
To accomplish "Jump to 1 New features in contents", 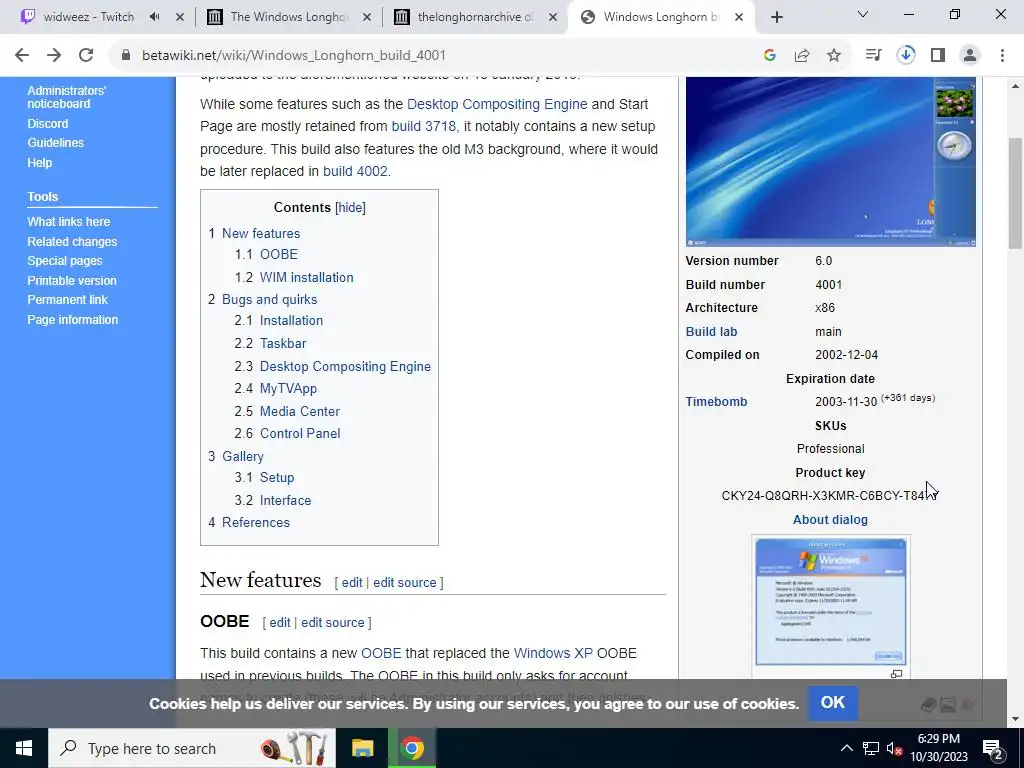I will click(254, 233).
